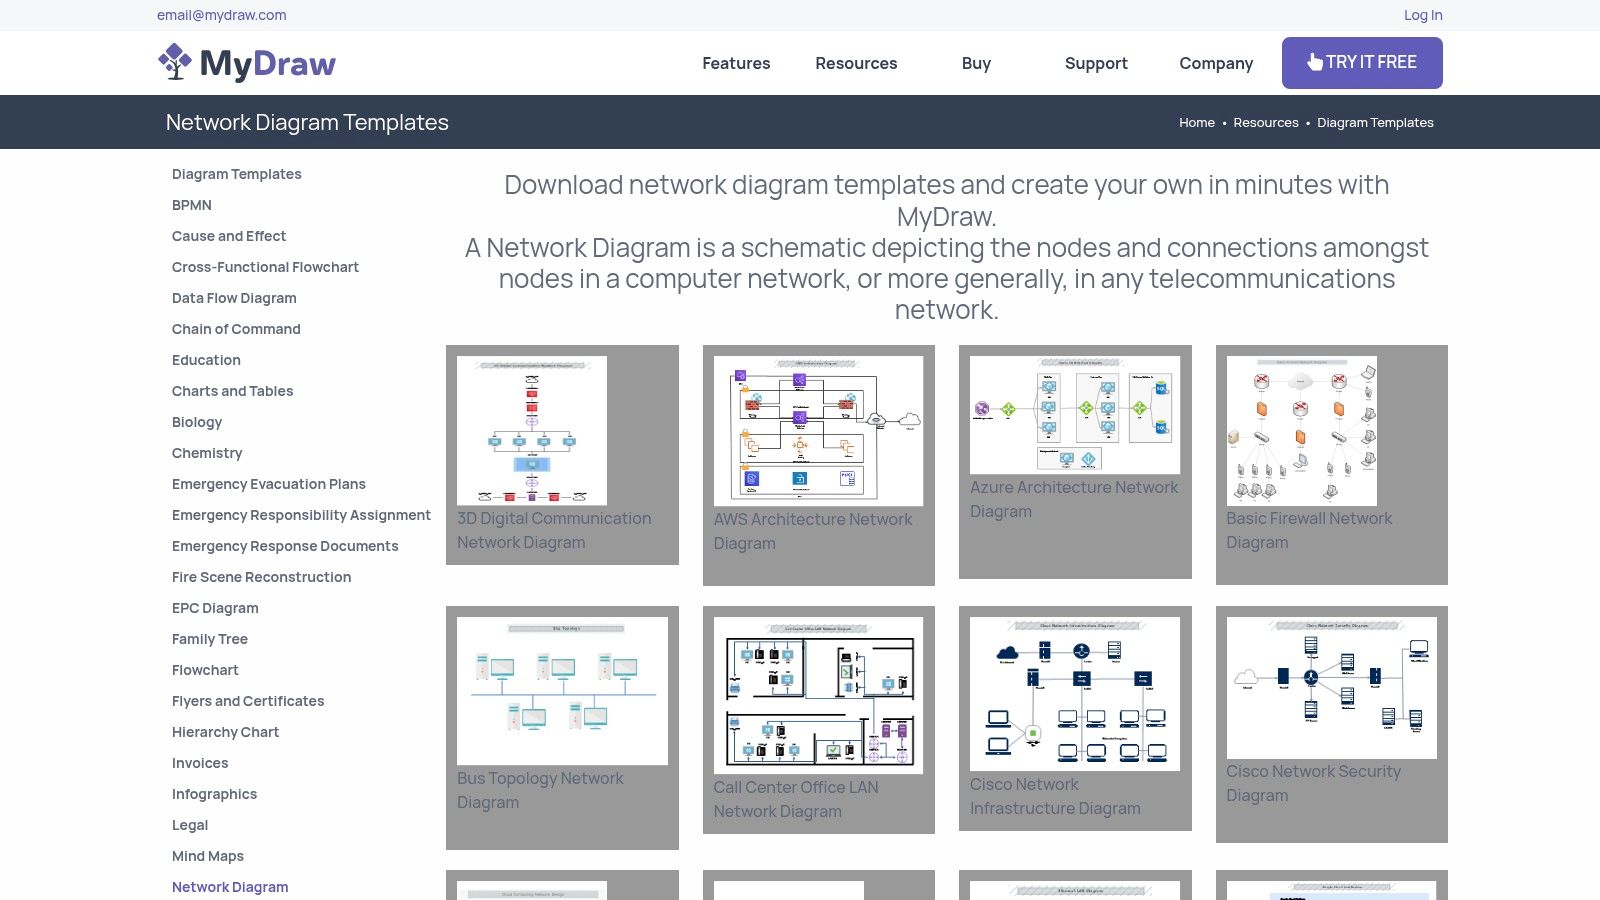Open the Resources menu

(856, 63)
